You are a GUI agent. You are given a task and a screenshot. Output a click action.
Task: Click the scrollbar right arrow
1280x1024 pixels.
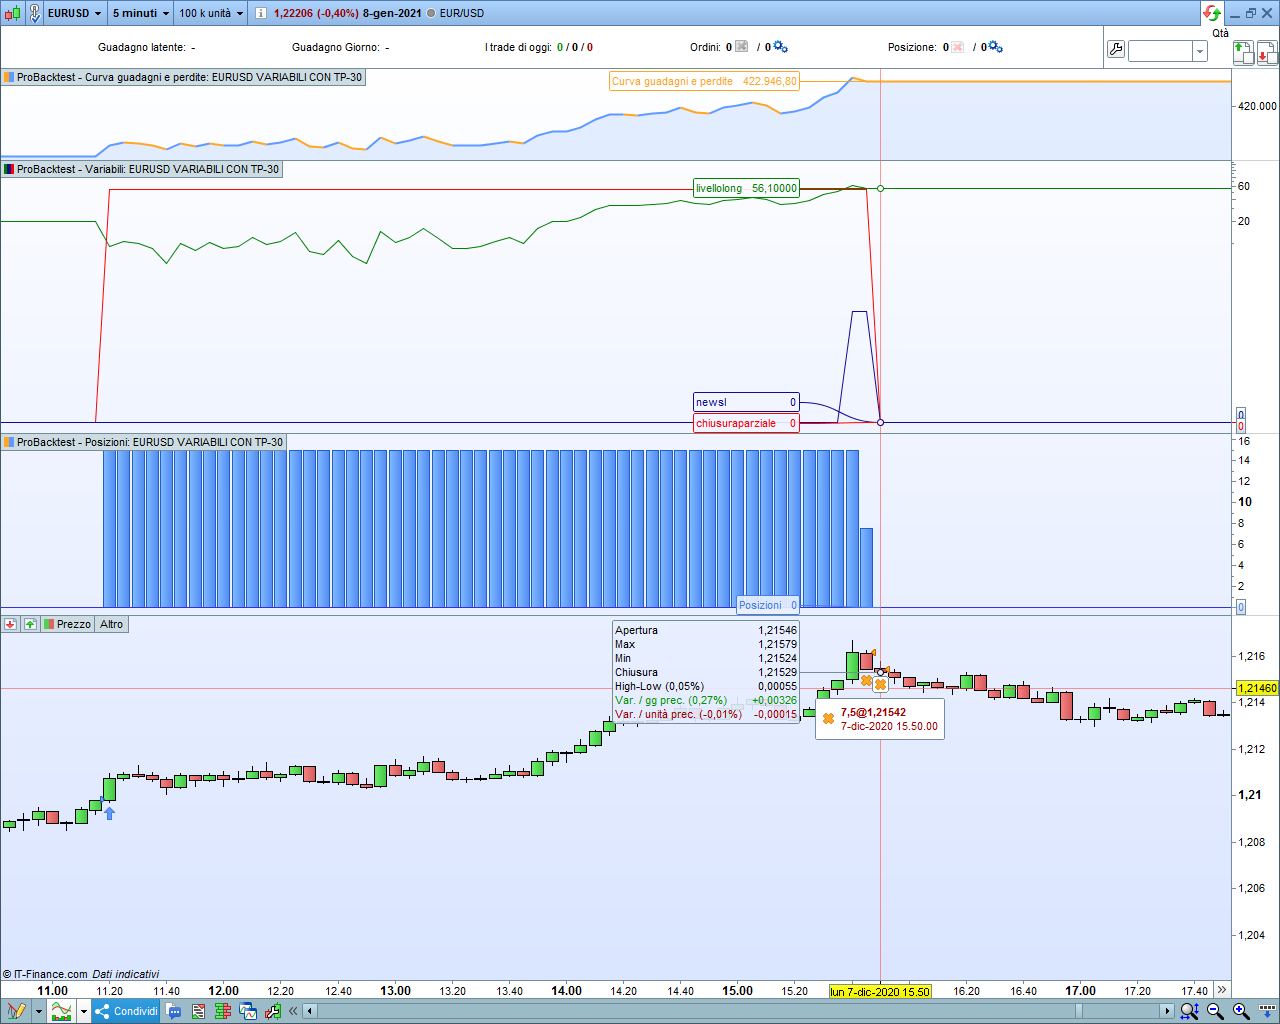point(1167,1011)
